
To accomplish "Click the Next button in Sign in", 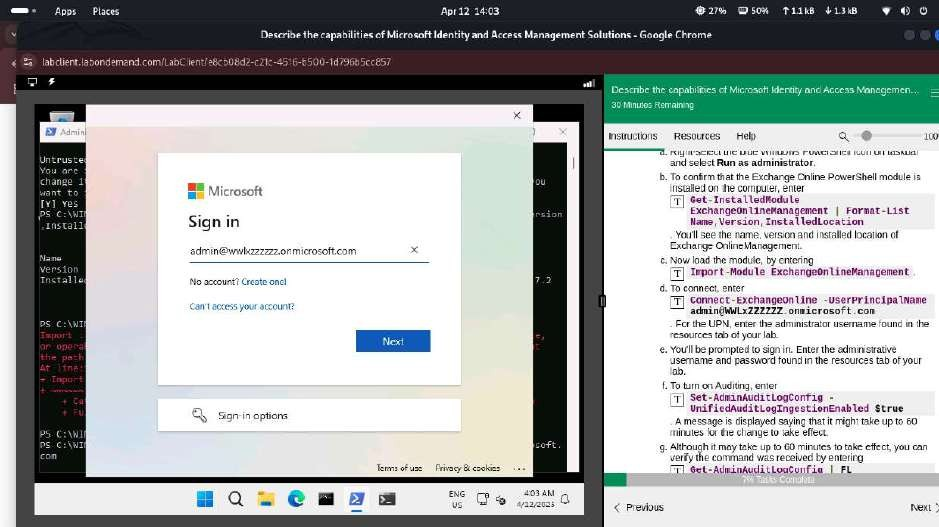I will tap(393, 341).
